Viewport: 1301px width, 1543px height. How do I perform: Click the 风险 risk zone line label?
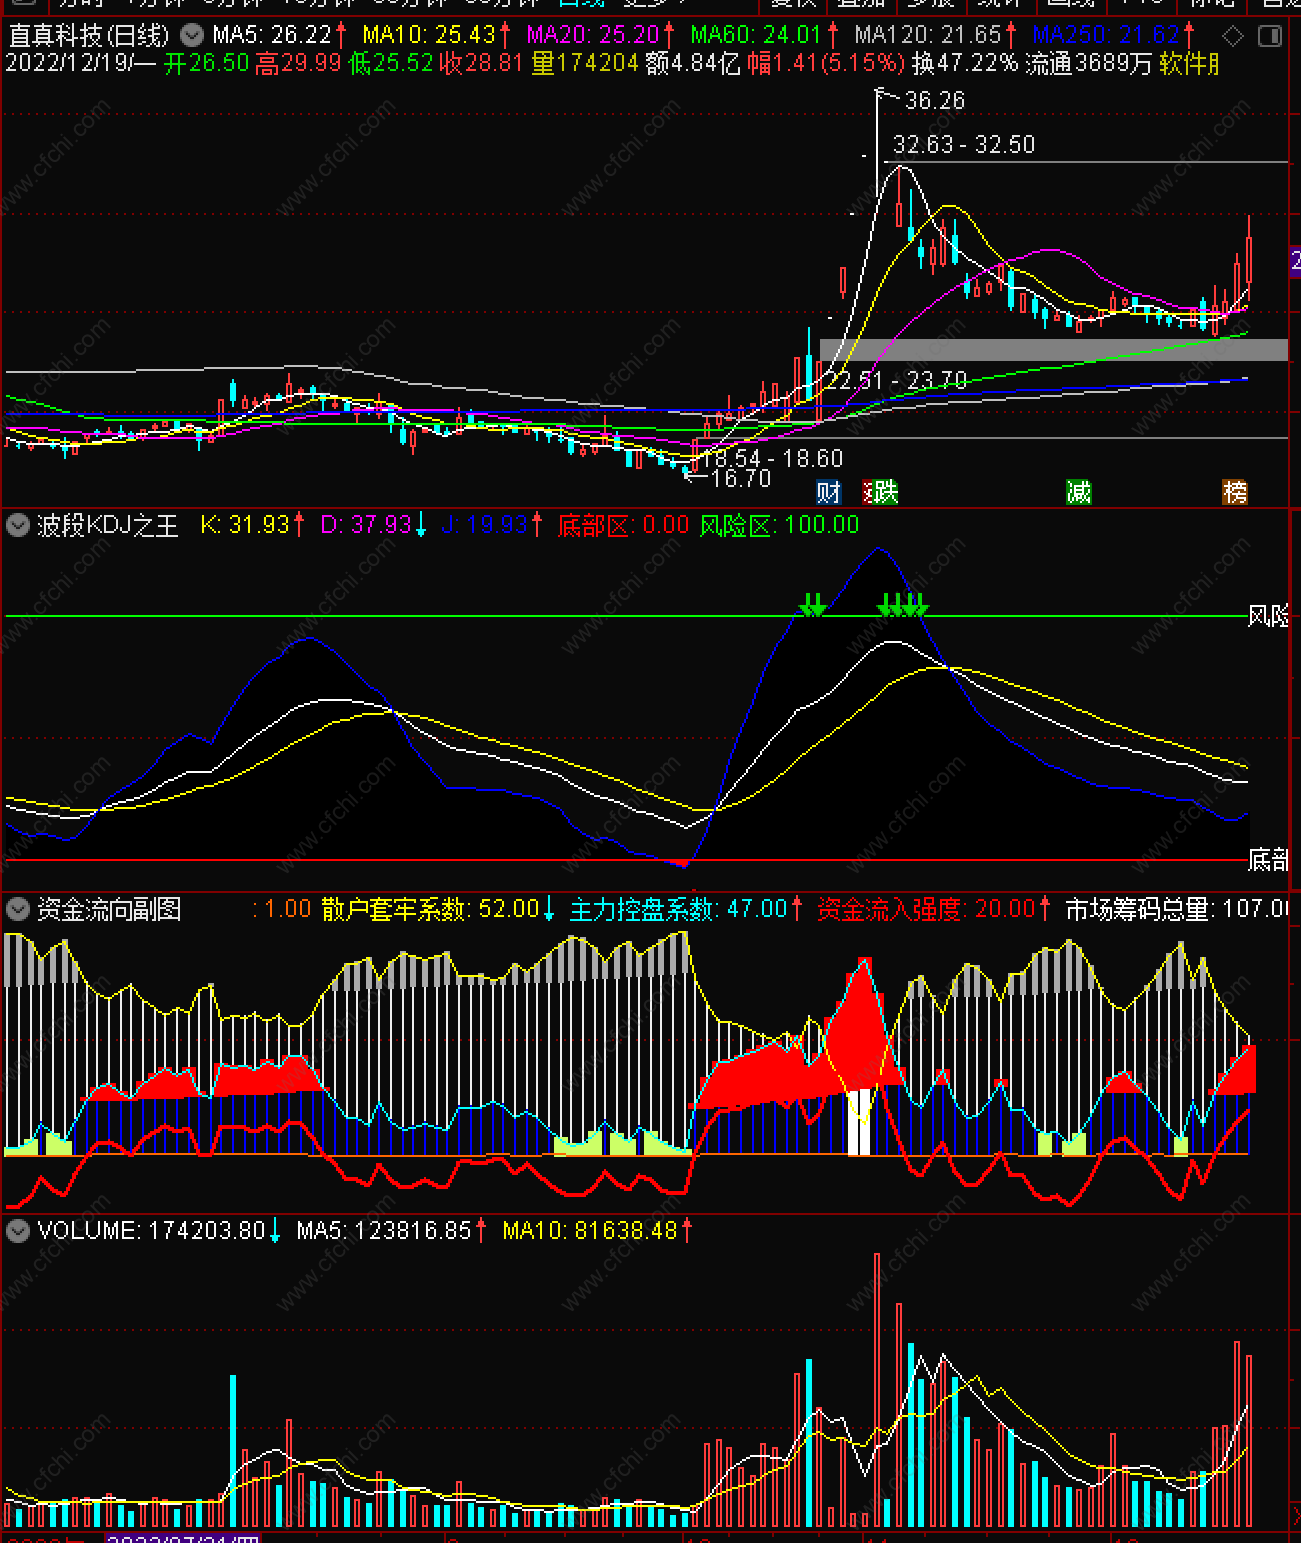click(1268, 616)
